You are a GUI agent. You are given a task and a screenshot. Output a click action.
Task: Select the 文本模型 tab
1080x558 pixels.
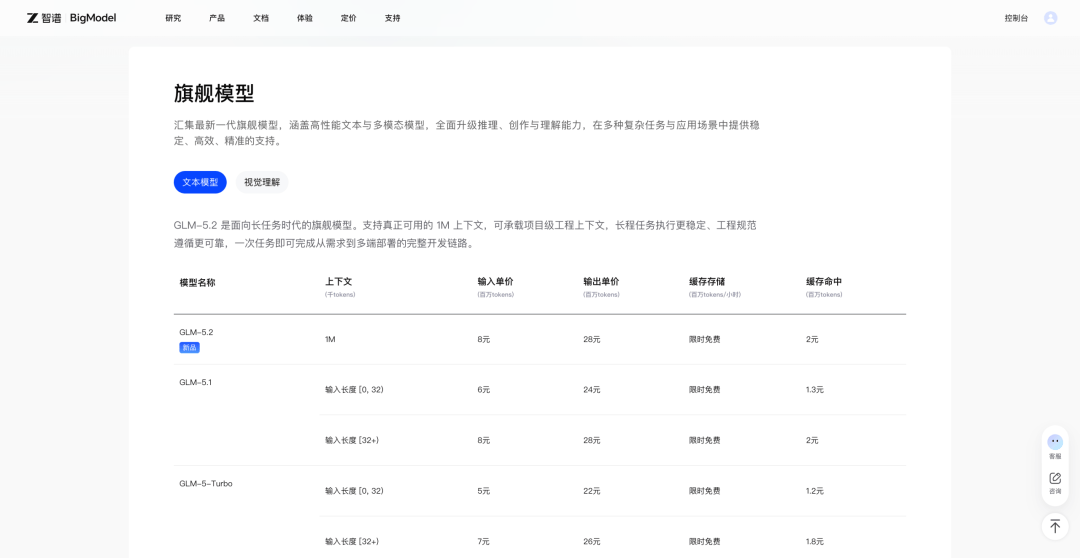click(x=200, y=183)
